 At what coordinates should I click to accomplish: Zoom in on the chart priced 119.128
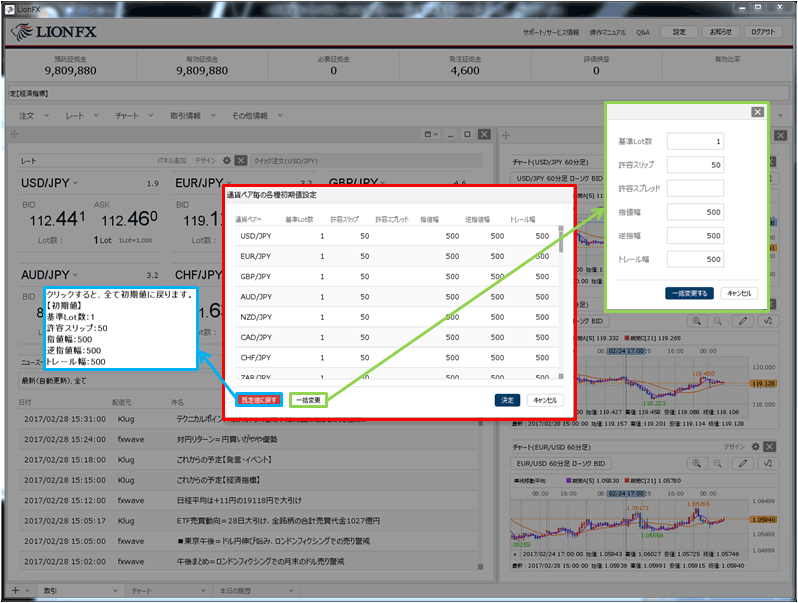(696, 321)
